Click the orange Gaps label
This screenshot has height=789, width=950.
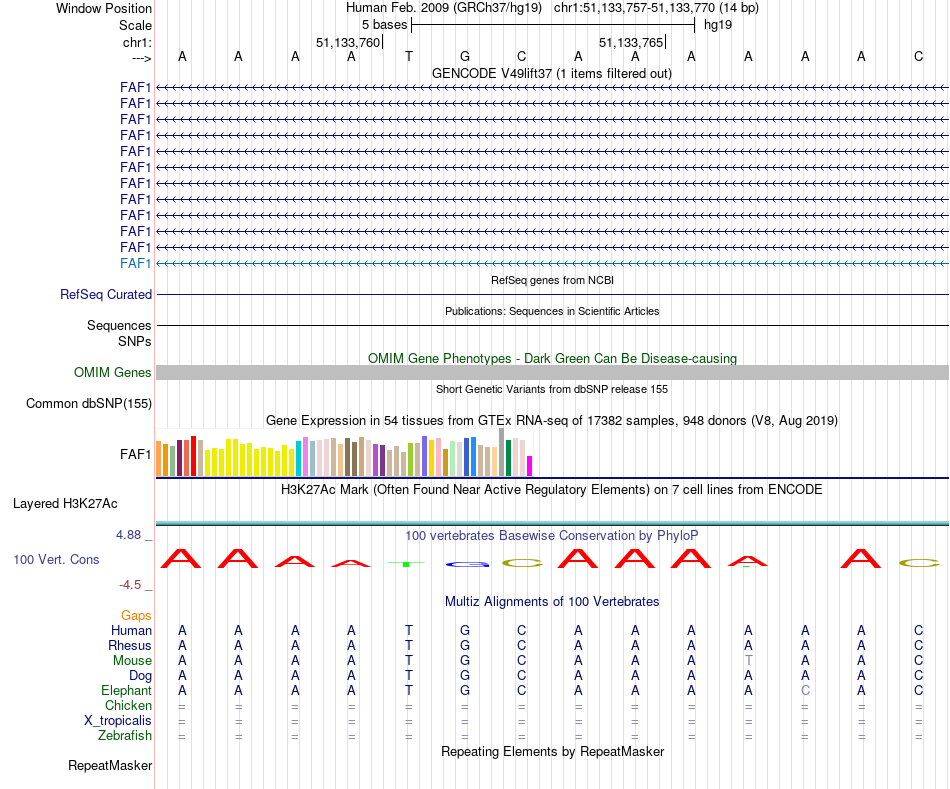[x=136, y=616]
